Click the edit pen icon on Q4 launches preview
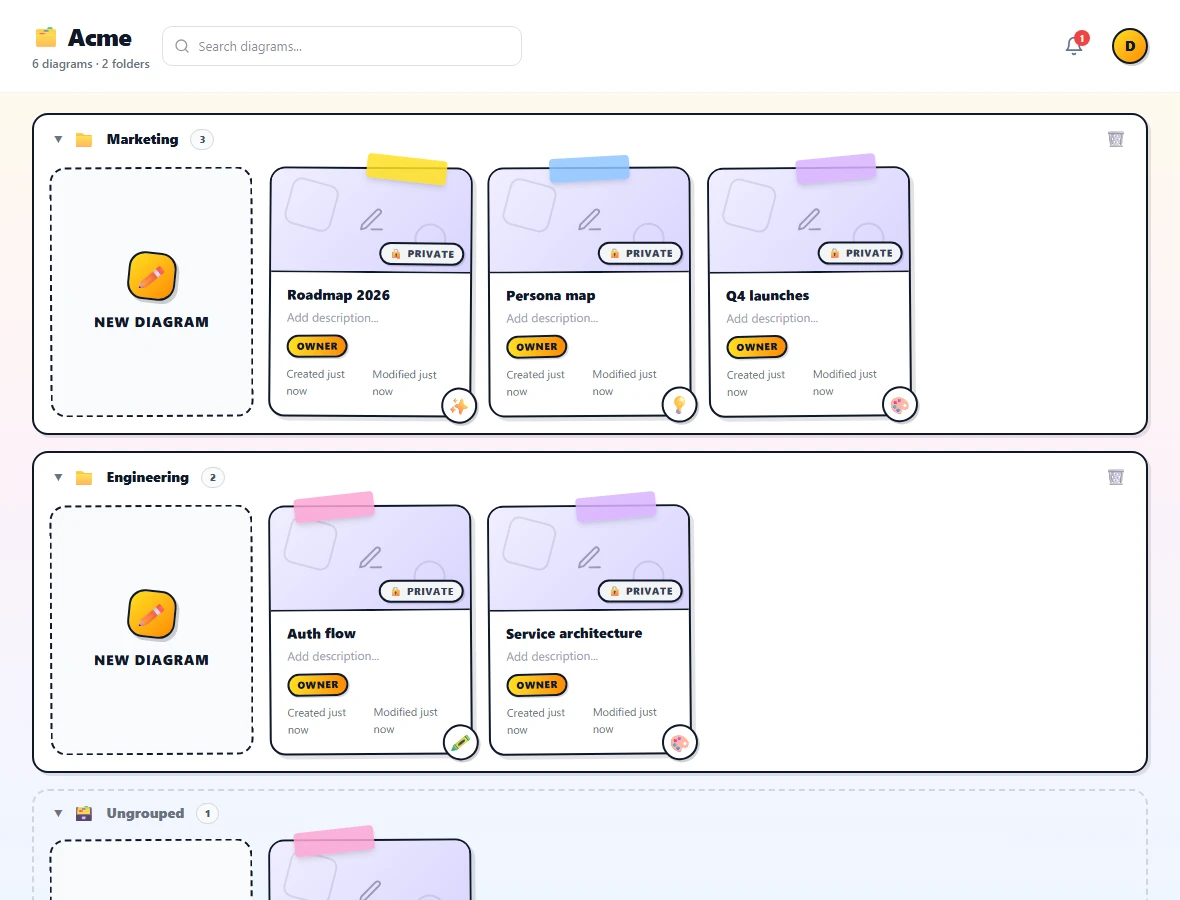Viewport: 1180px width, 900px height. click(x=809, y=219)
